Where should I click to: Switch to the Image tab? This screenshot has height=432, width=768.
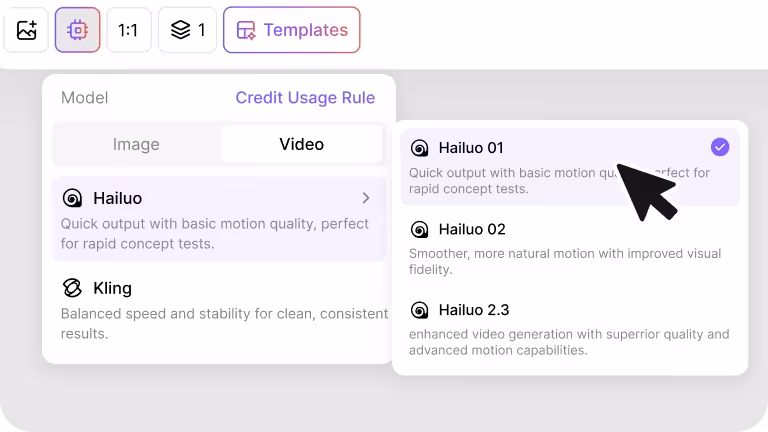pyautogui.click(x=136, y=144)
